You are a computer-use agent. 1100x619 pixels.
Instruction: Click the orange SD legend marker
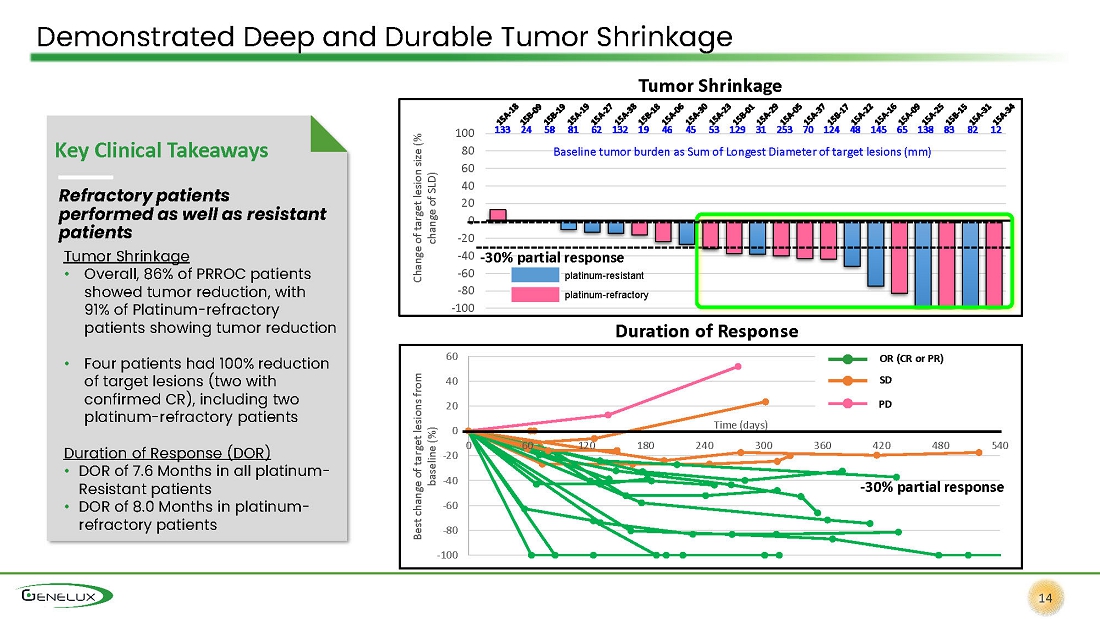coord(847,380)
